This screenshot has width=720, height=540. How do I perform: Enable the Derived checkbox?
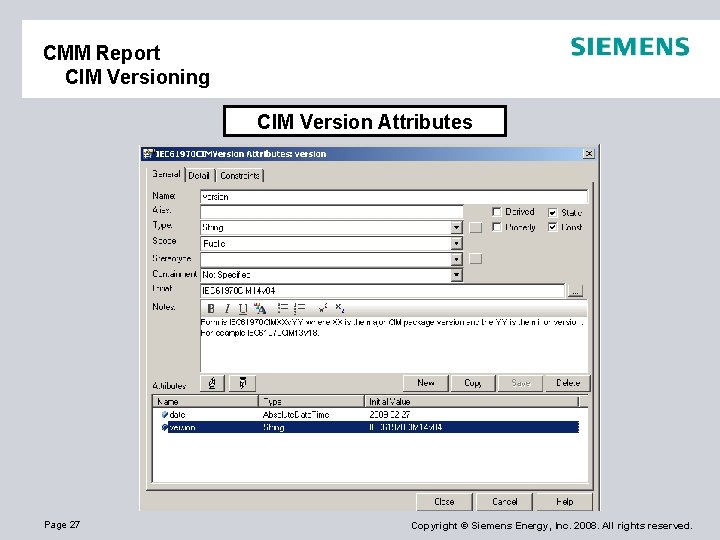[x=496, y=212]
